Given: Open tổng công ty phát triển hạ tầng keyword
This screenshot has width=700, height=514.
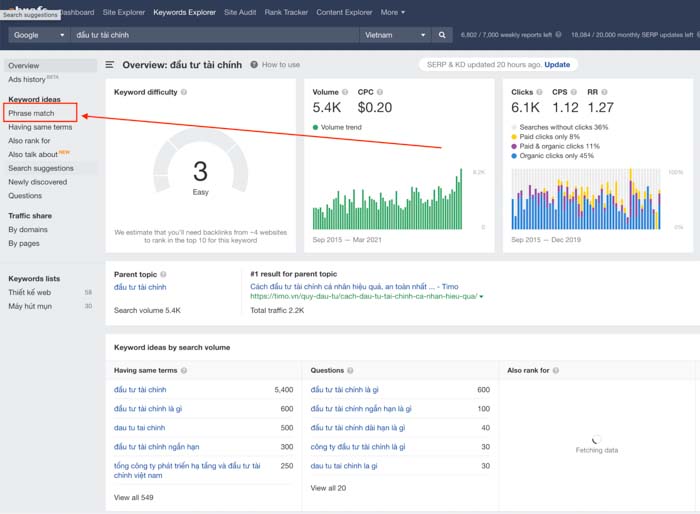Looking at the screenshot, I should point(187,471).
